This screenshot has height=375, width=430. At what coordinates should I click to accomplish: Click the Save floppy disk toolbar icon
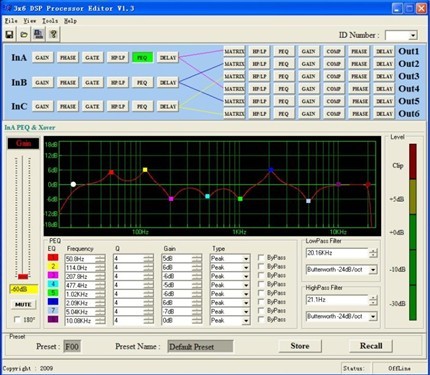point(10,34)
